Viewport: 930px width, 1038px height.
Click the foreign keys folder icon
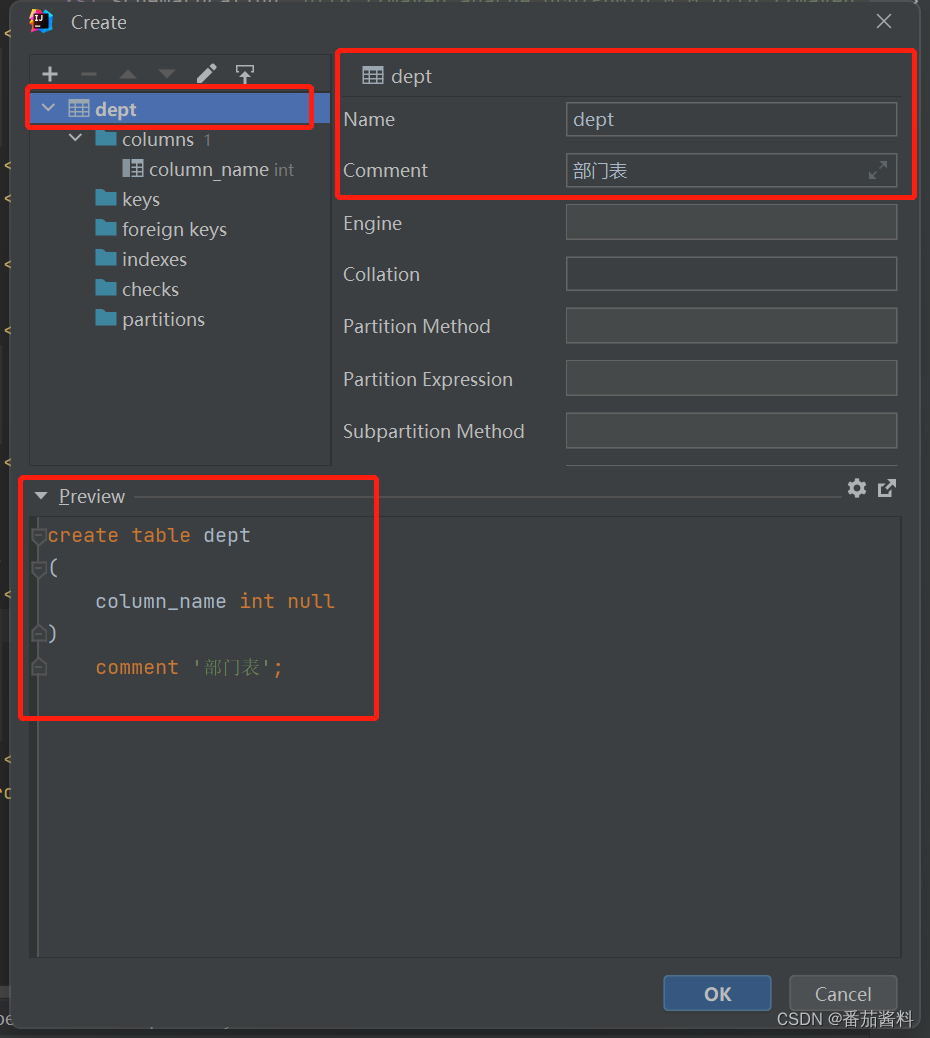pos(106,228)
